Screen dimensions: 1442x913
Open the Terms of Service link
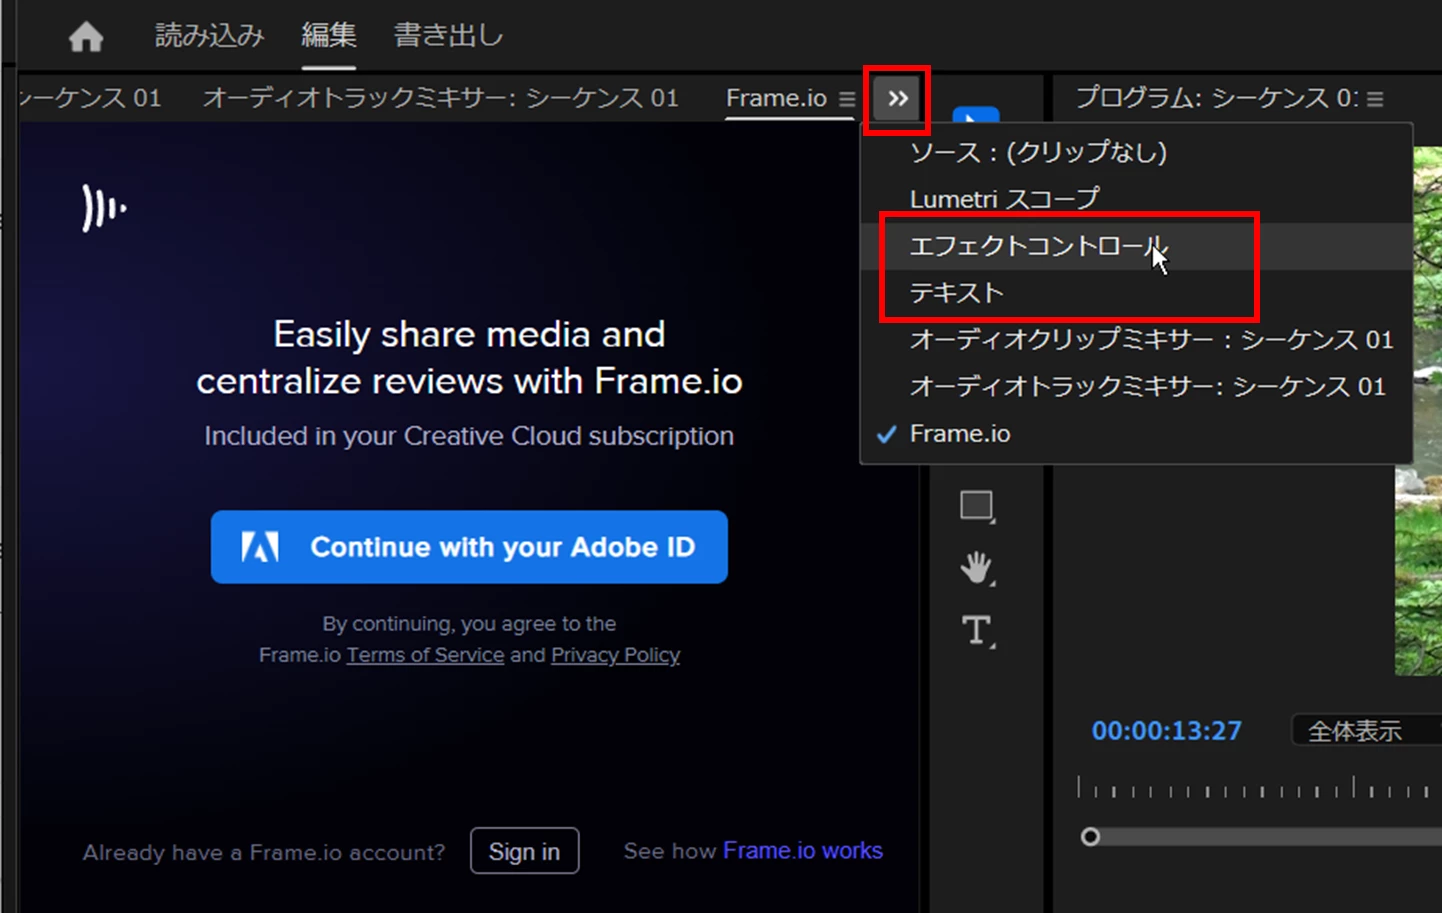tap(425, 655)
